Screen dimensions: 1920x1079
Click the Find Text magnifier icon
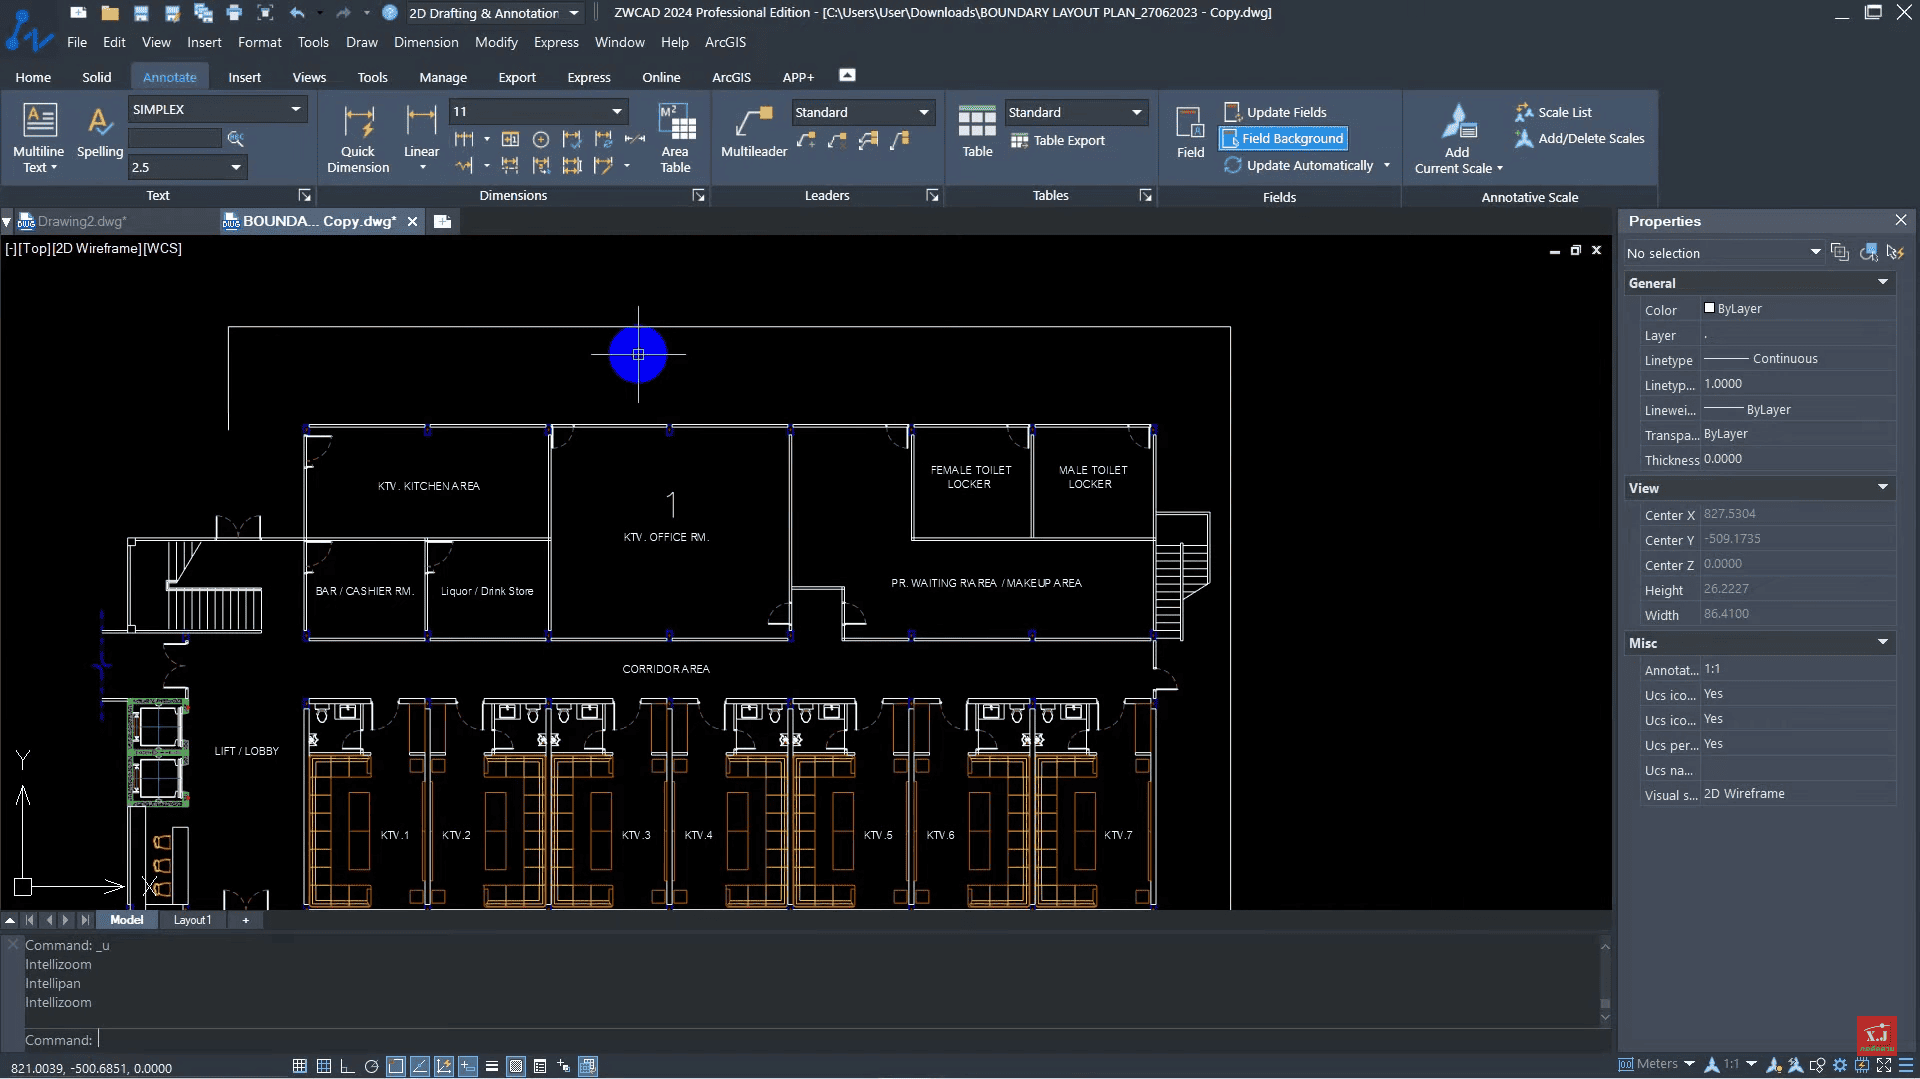(x=236, y=138)
